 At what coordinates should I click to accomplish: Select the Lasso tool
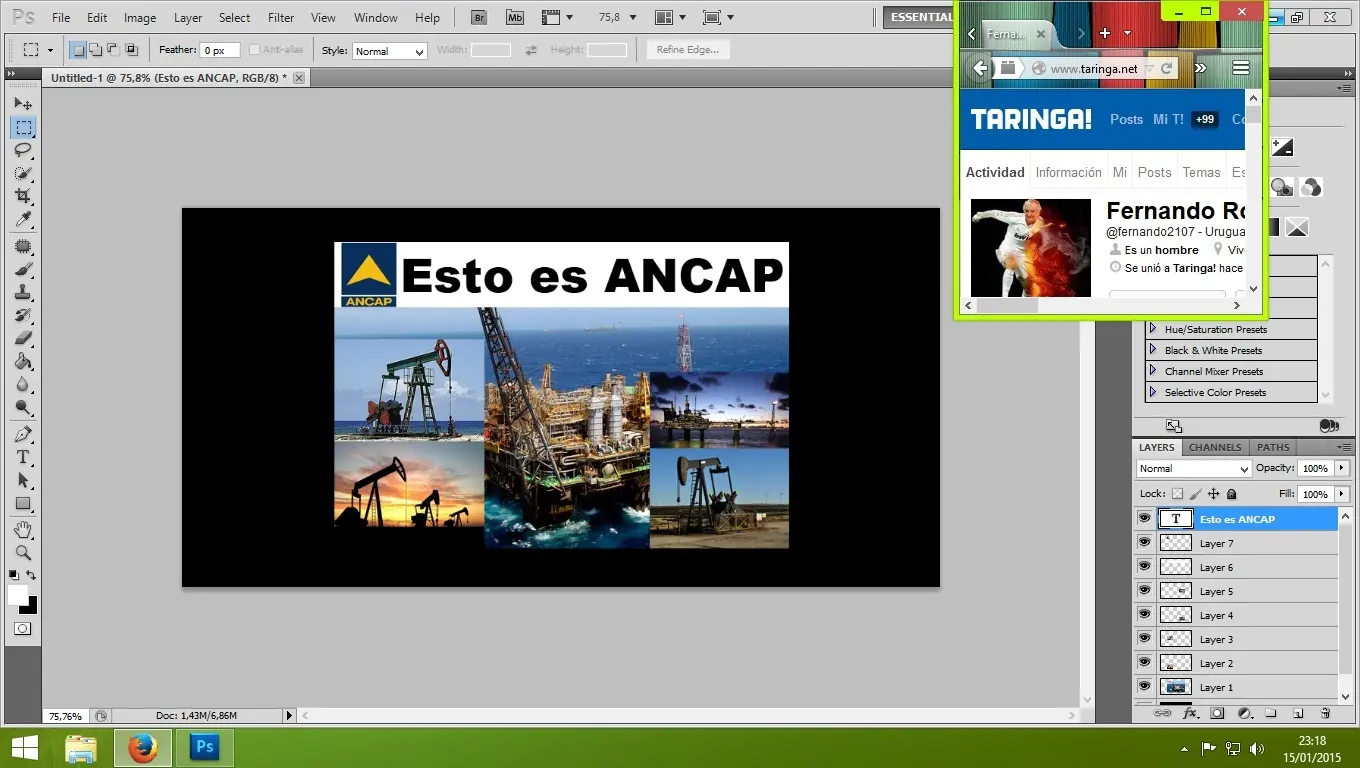click(23, 150)
